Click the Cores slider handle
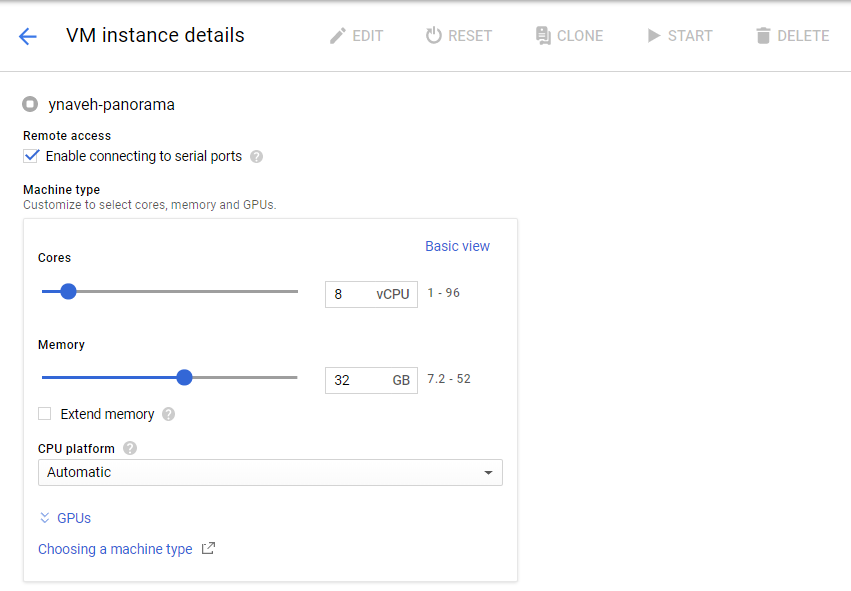The image size is (851, 591). click(x=68, y=292)
